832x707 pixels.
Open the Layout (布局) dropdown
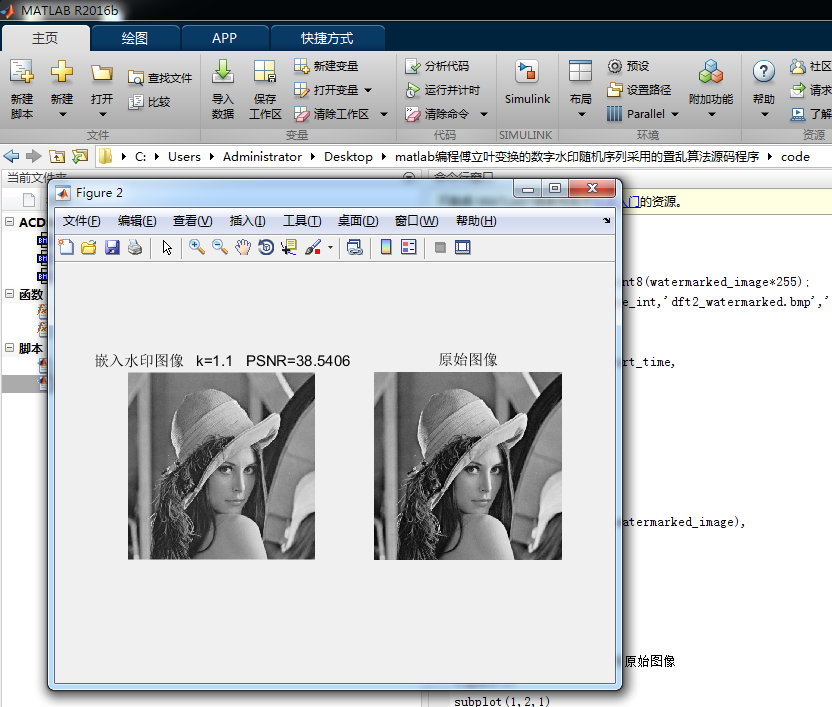coord(581,114)
